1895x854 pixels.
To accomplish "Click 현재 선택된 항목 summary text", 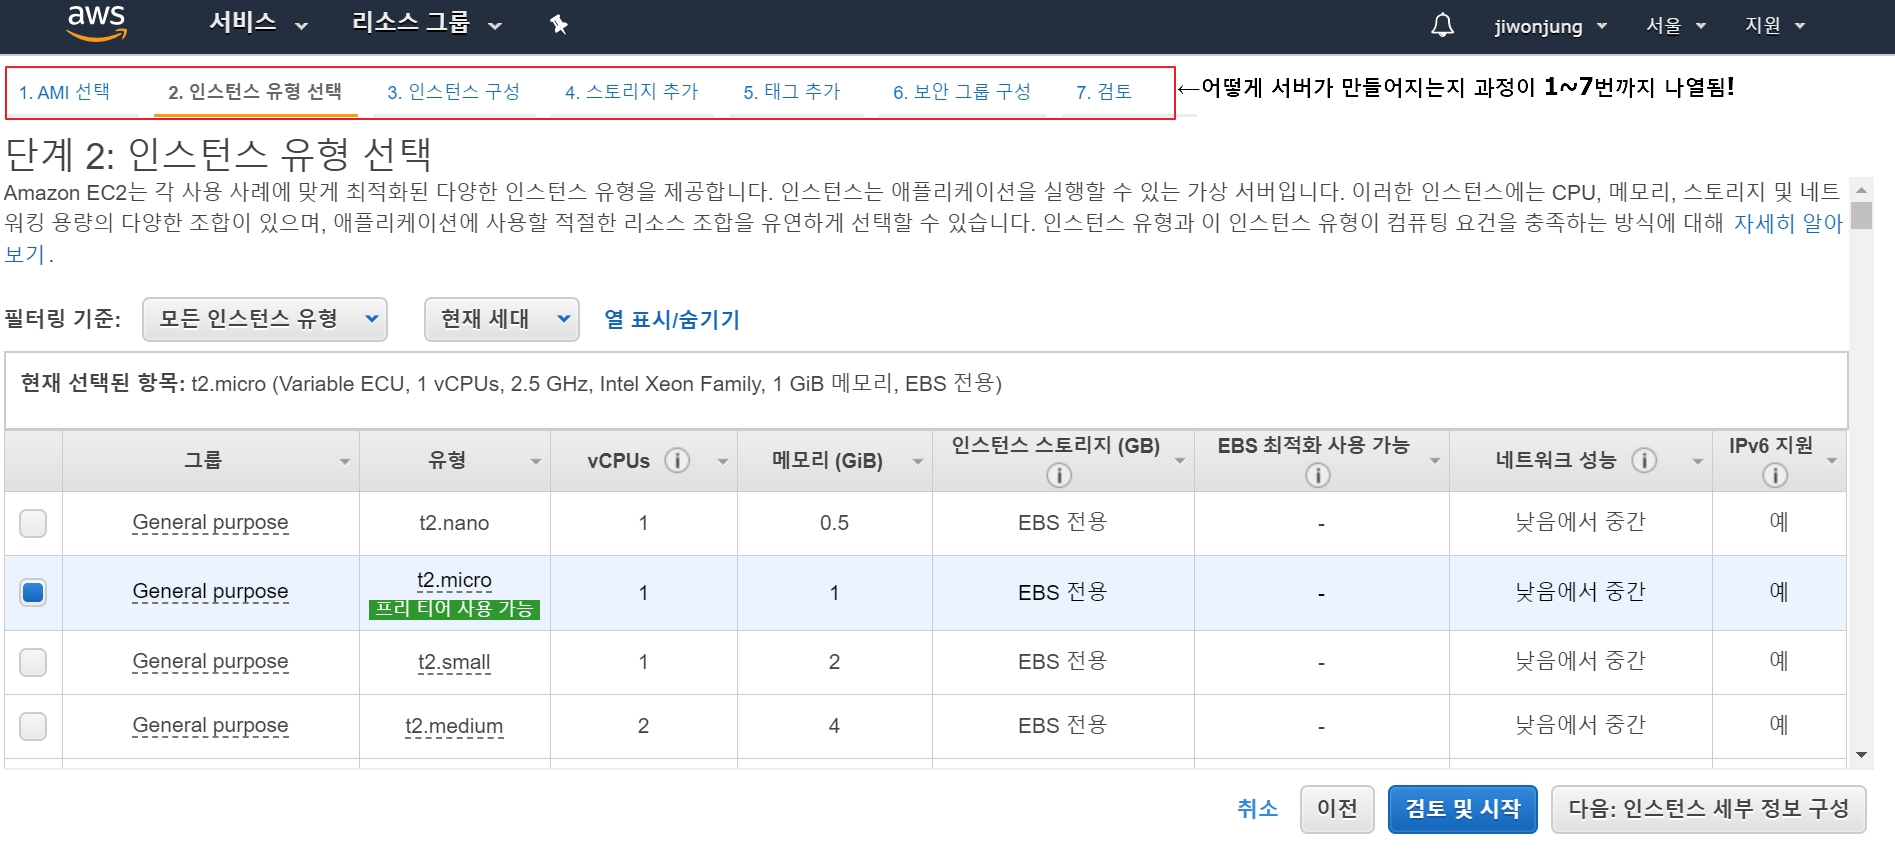I will click(511, 384).
